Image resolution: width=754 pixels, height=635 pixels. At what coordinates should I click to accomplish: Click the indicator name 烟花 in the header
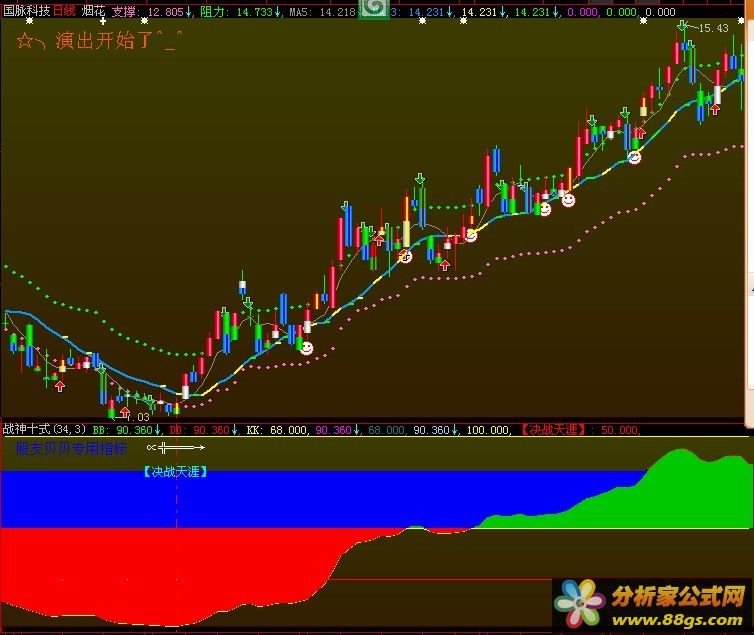93,11
